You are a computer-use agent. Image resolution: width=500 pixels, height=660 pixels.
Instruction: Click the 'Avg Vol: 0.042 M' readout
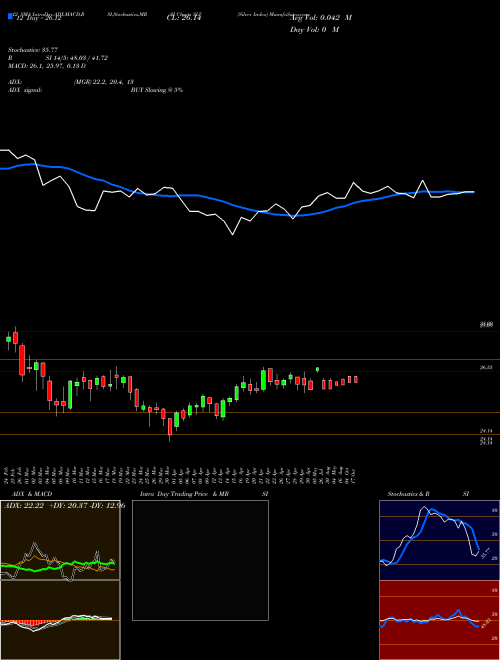pyautogui.click(x=321, y=18)
